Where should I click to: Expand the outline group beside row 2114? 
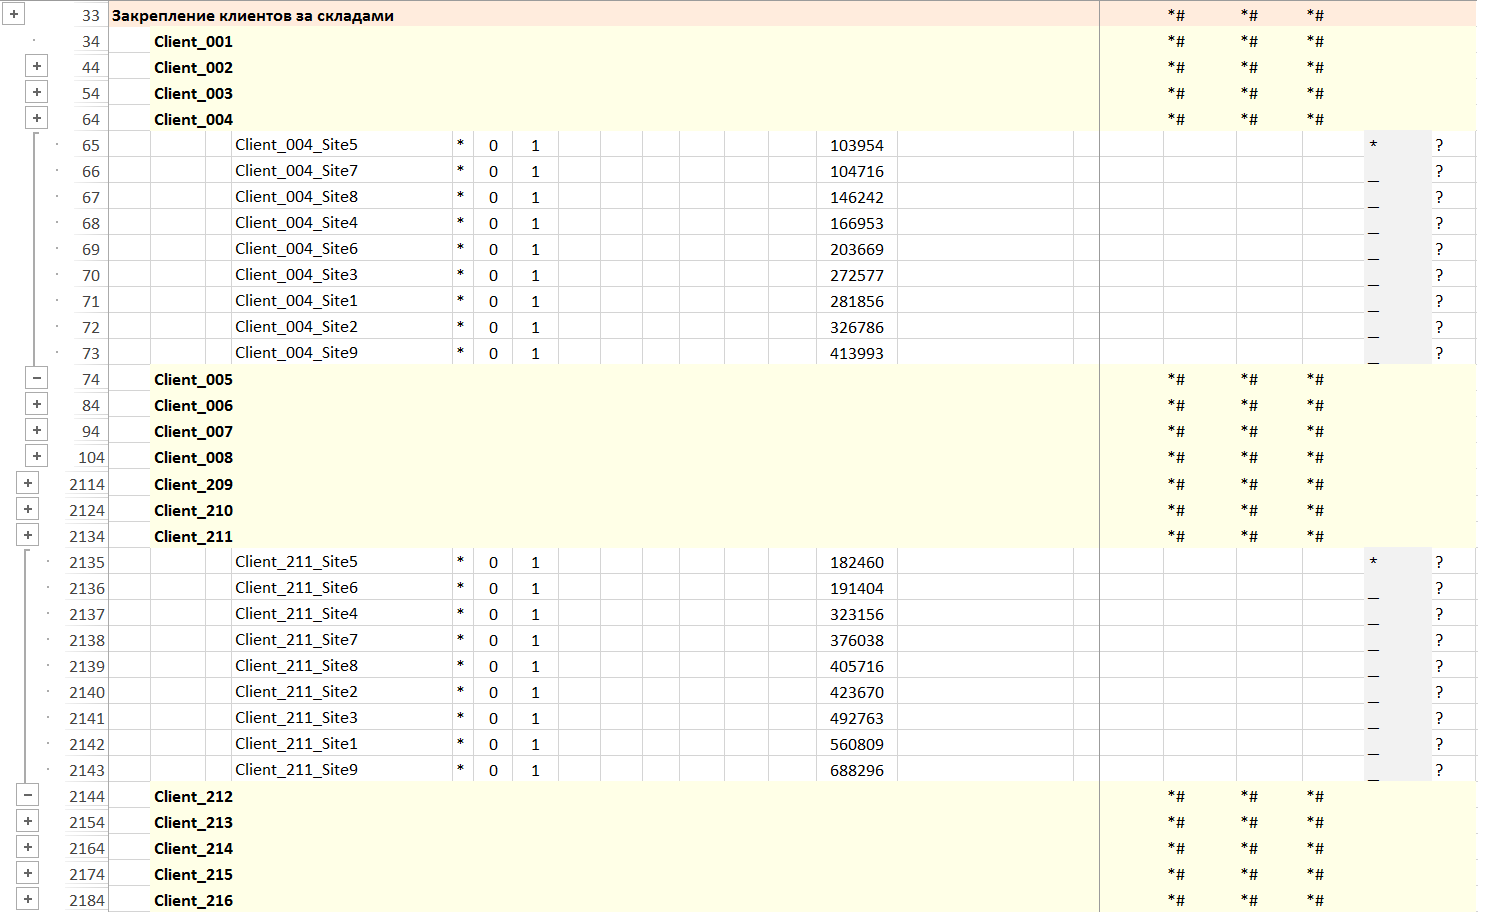click(28, 483)
